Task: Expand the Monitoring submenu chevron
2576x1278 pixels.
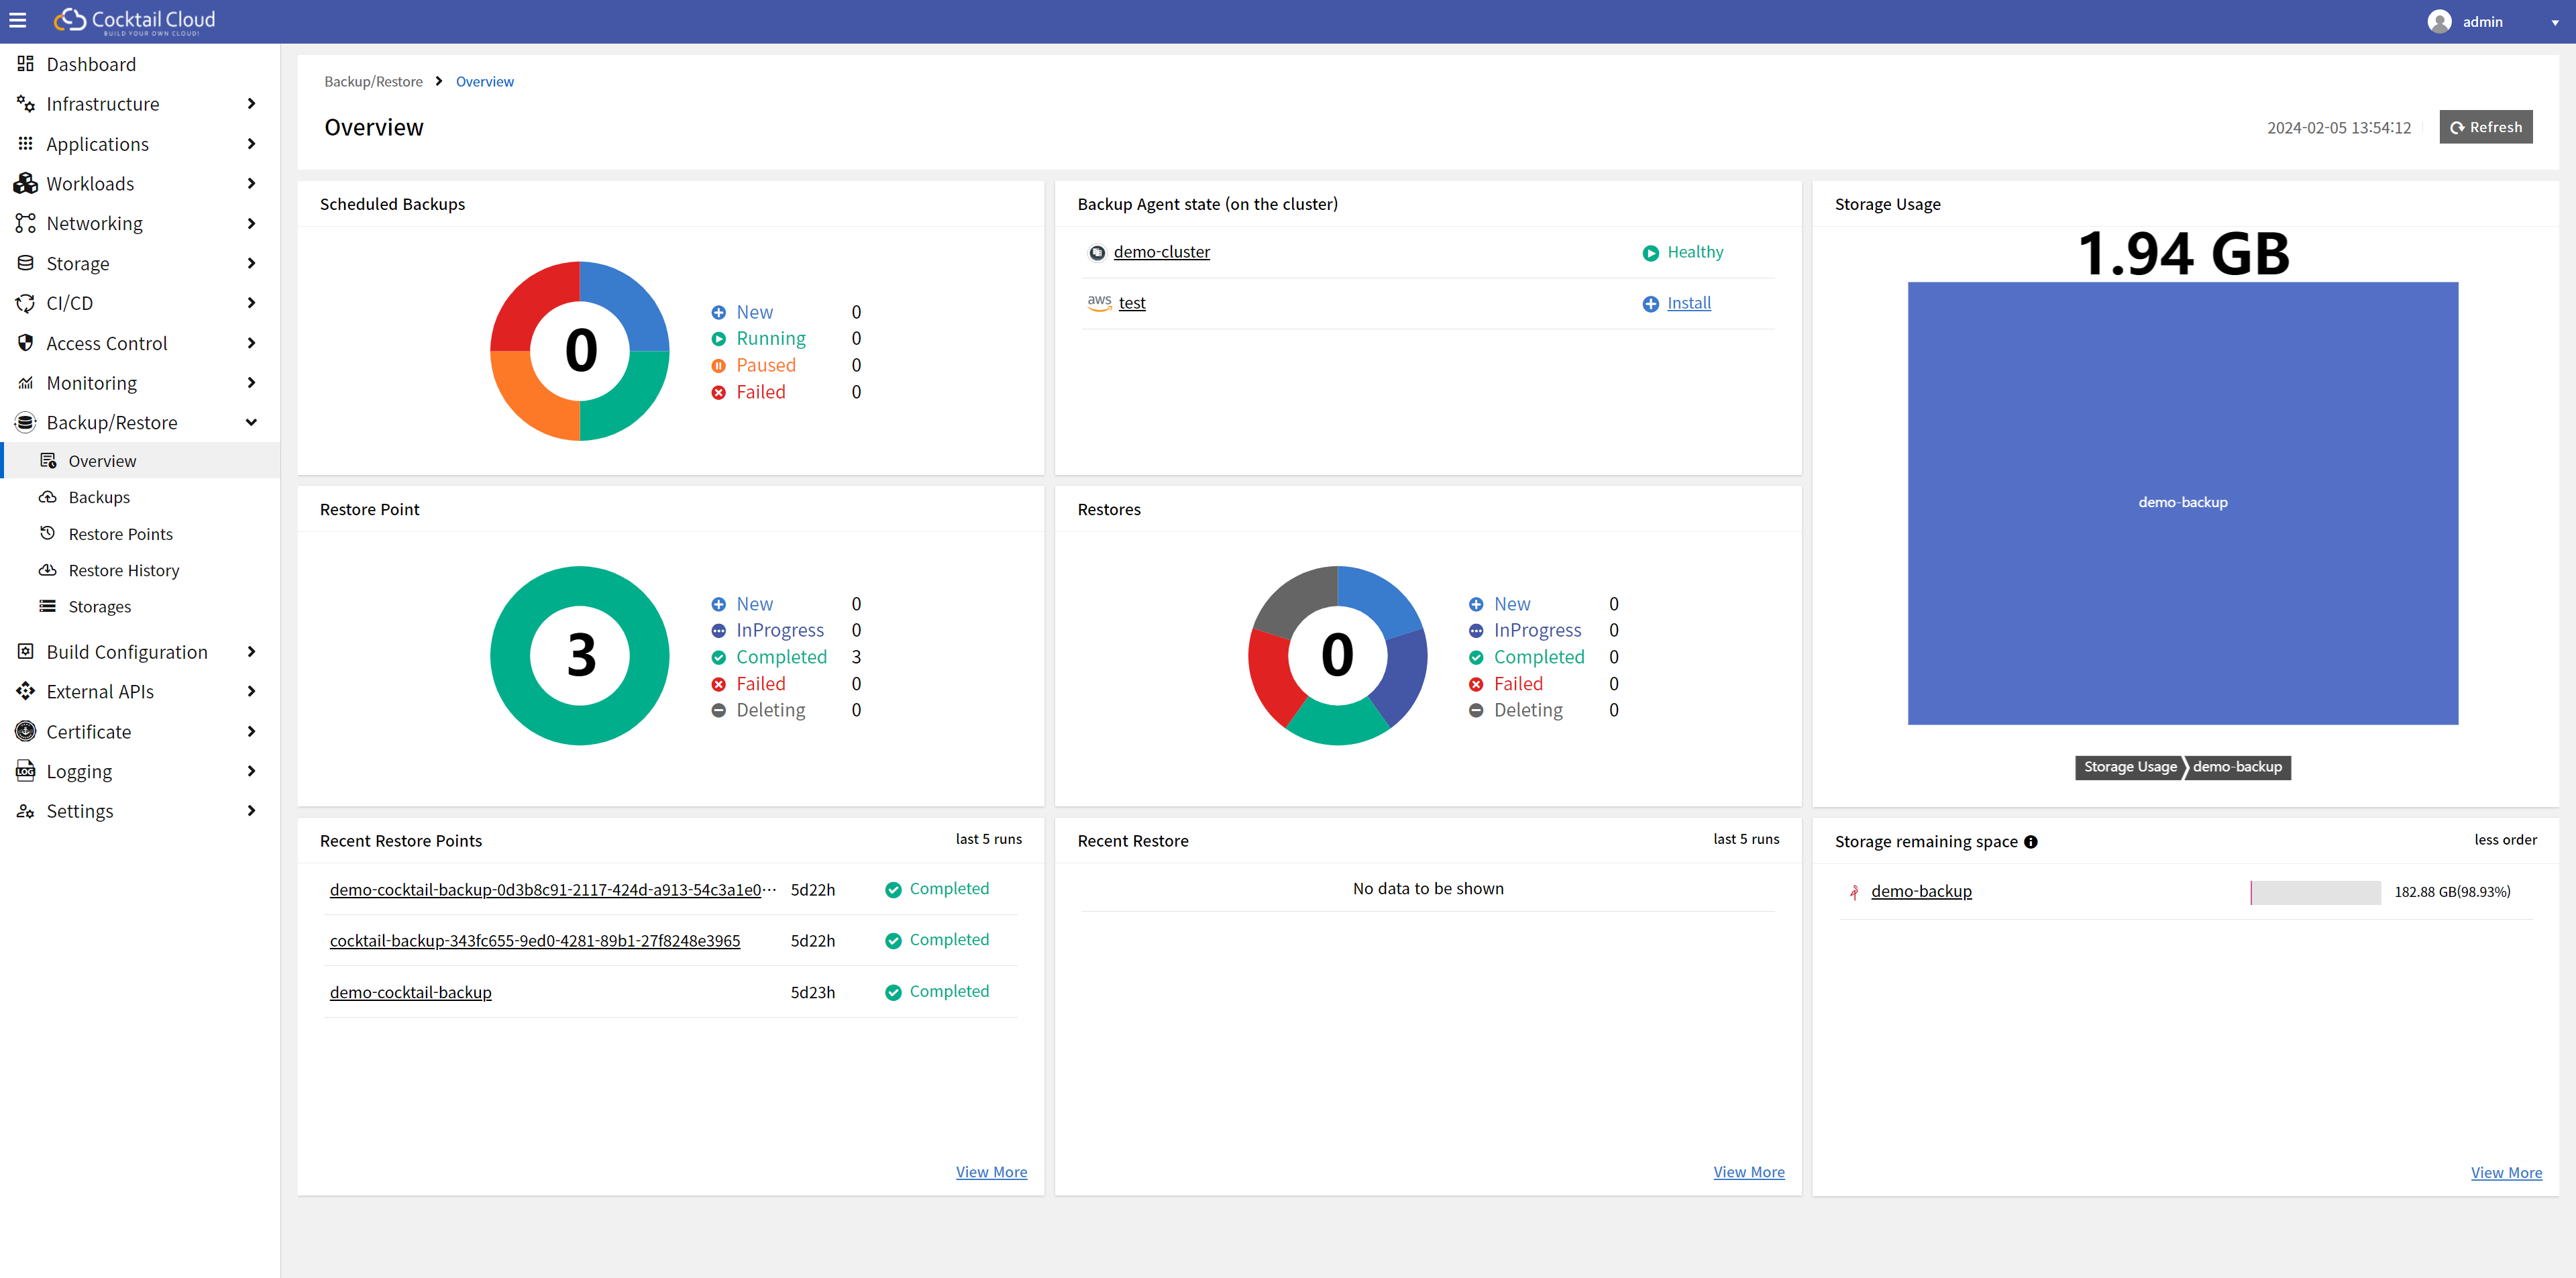Action: coord(251,383)
